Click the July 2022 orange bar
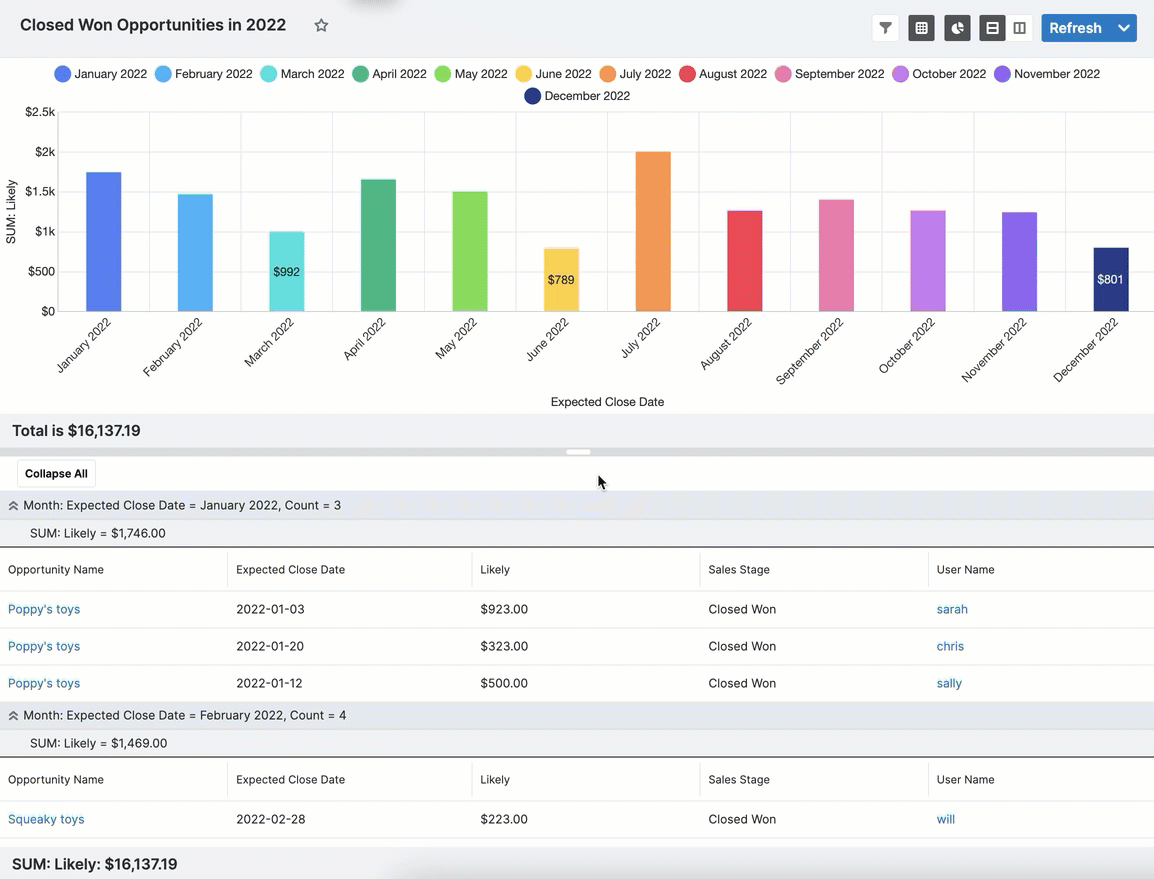The image size is (1154, 879). point(653,231)
